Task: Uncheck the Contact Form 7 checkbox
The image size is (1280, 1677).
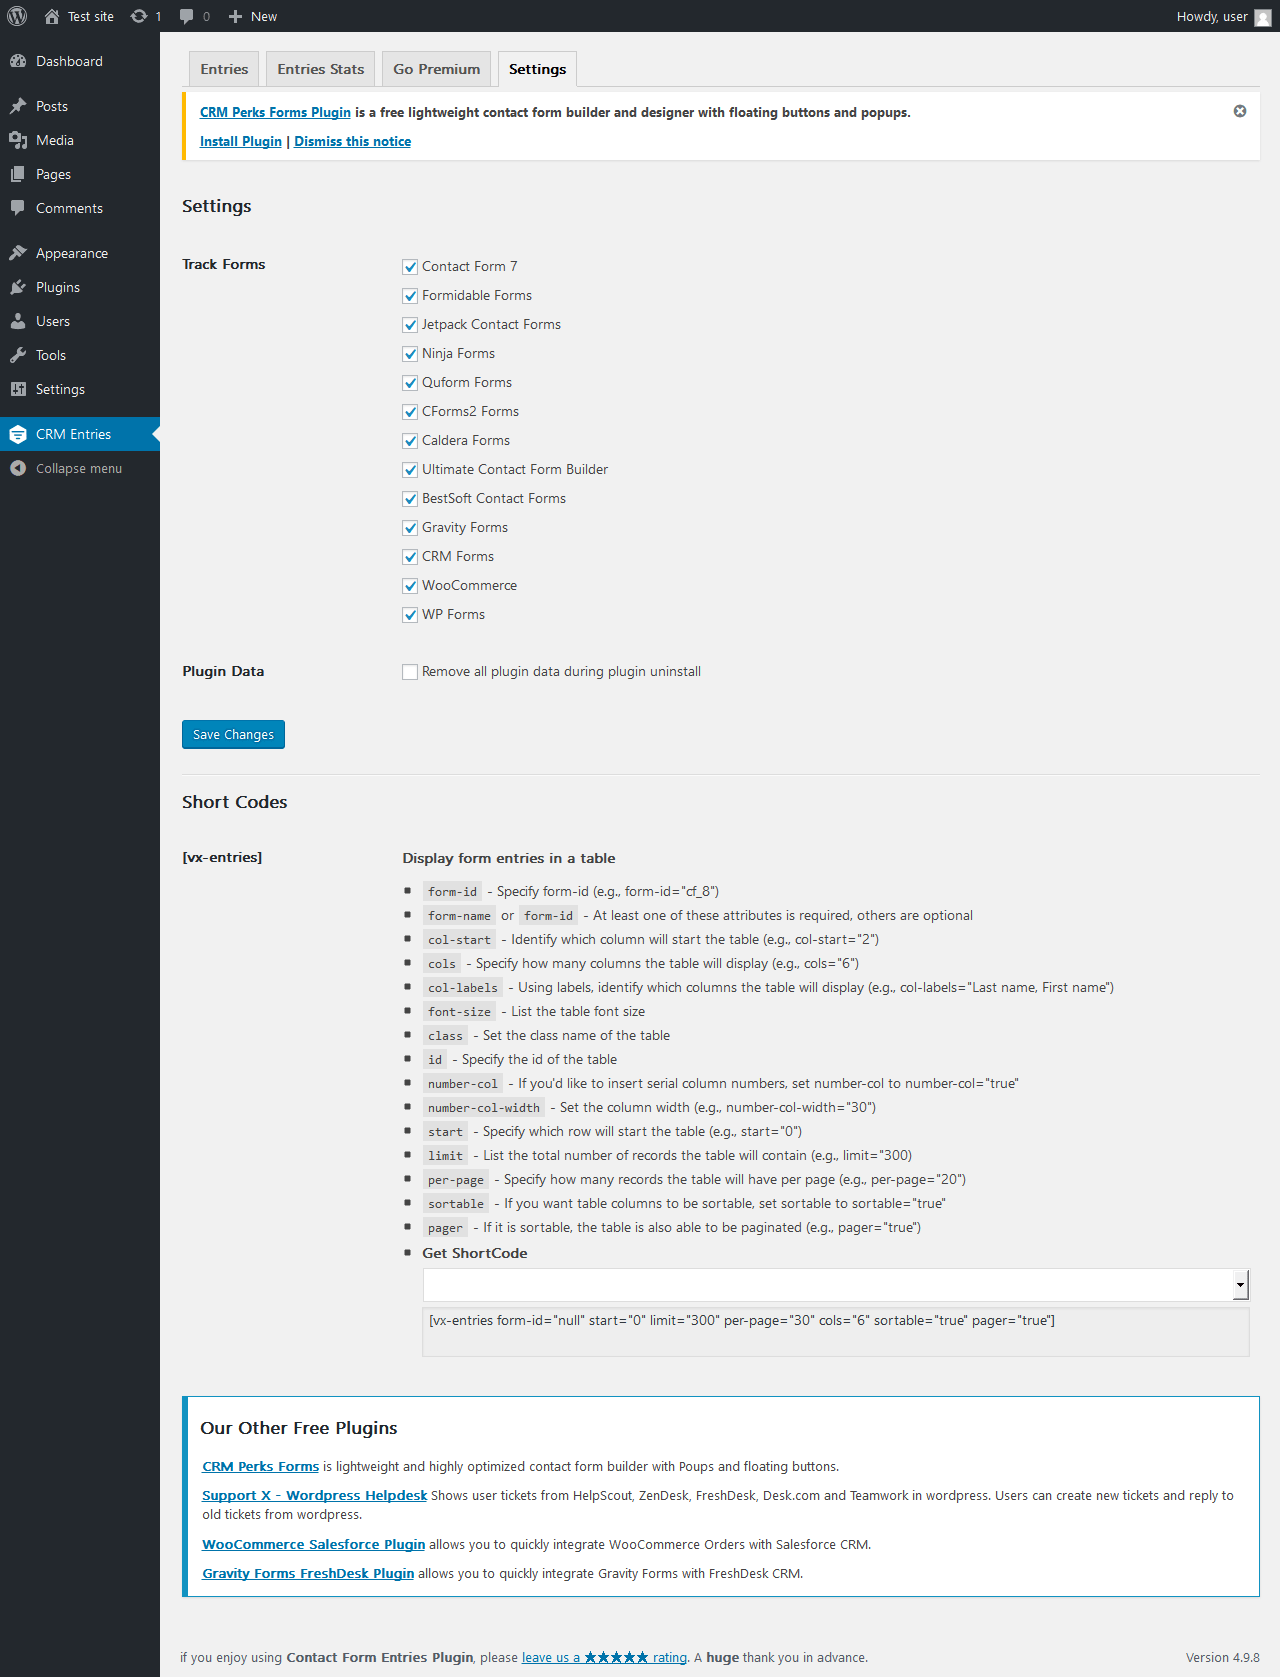Action: 410,267
